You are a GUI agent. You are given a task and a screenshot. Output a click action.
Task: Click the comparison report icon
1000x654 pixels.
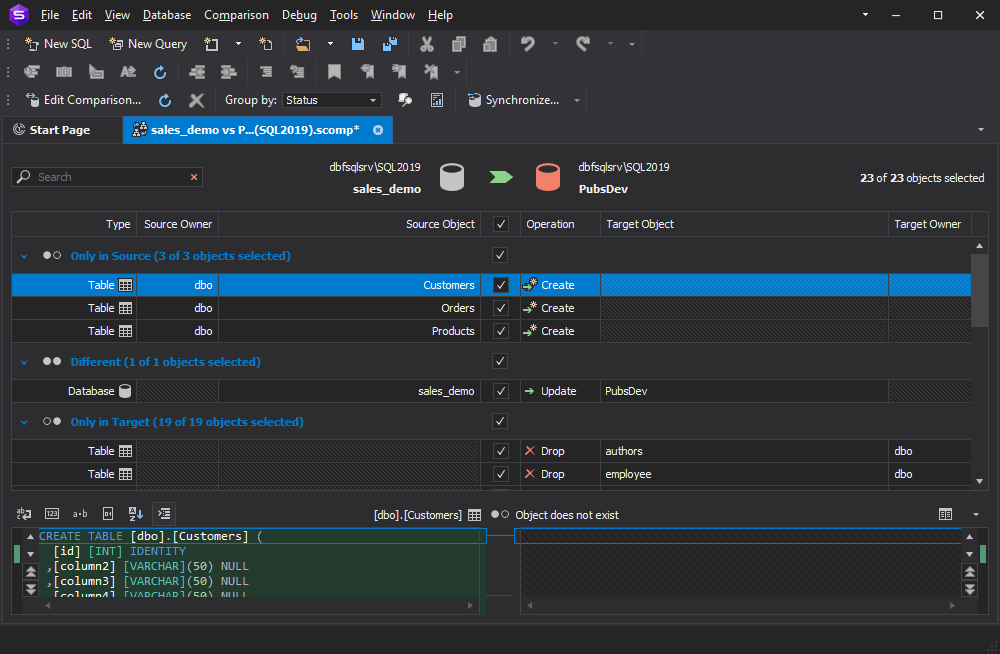click(x=437, y=100)
